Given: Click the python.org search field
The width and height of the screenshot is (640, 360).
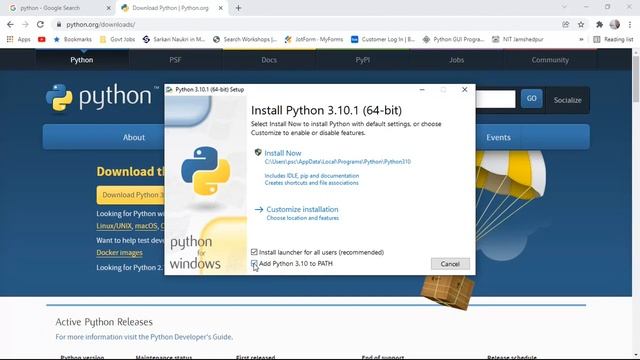Looking at the screenshot, I should coord(496,99).
